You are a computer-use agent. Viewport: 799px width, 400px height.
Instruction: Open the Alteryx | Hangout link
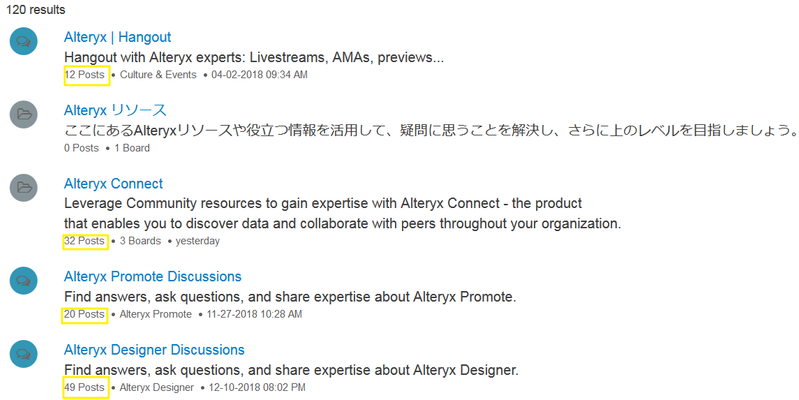pyautogui.click(x=118, y=37)
